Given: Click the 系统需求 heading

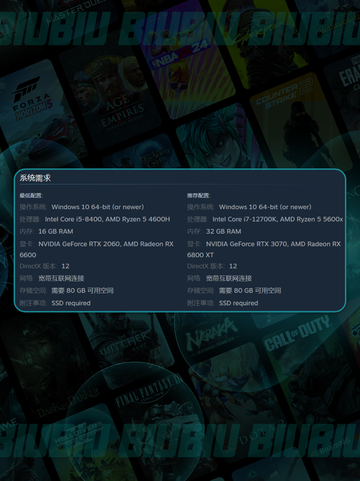Looking at the screenshot, I should pyautogui.click(x=35, y=178).
